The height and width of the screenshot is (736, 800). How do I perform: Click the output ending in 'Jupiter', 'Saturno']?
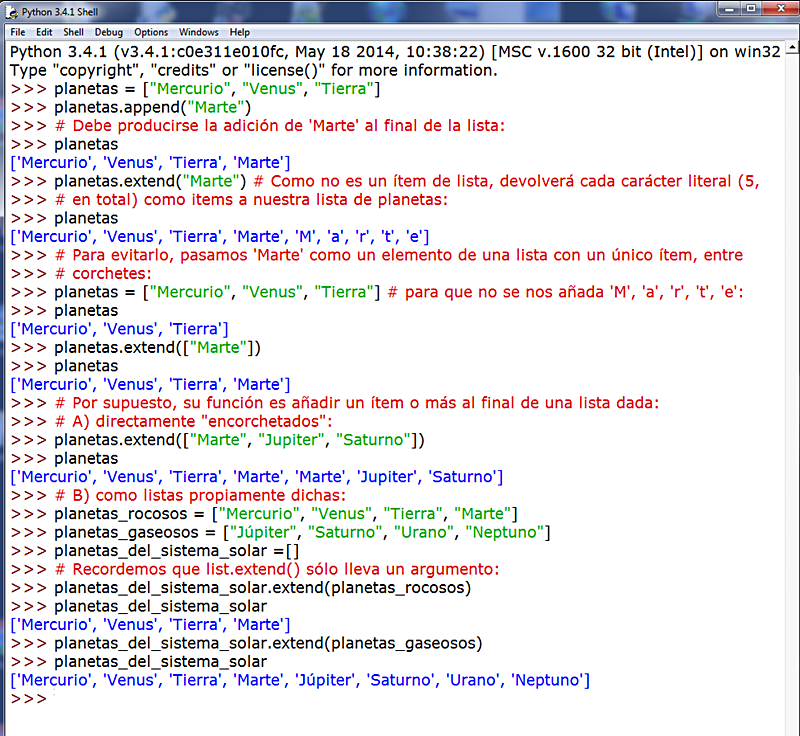click(257, 476)
